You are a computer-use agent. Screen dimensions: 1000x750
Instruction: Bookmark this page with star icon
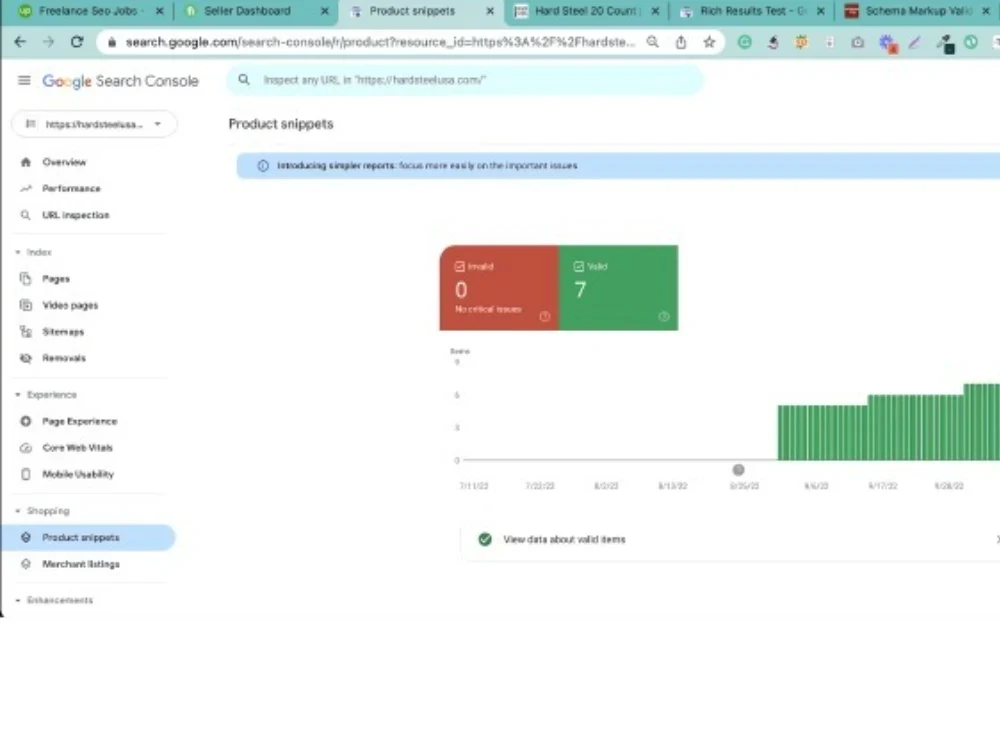pyautogui.click(x=709, y=42)
